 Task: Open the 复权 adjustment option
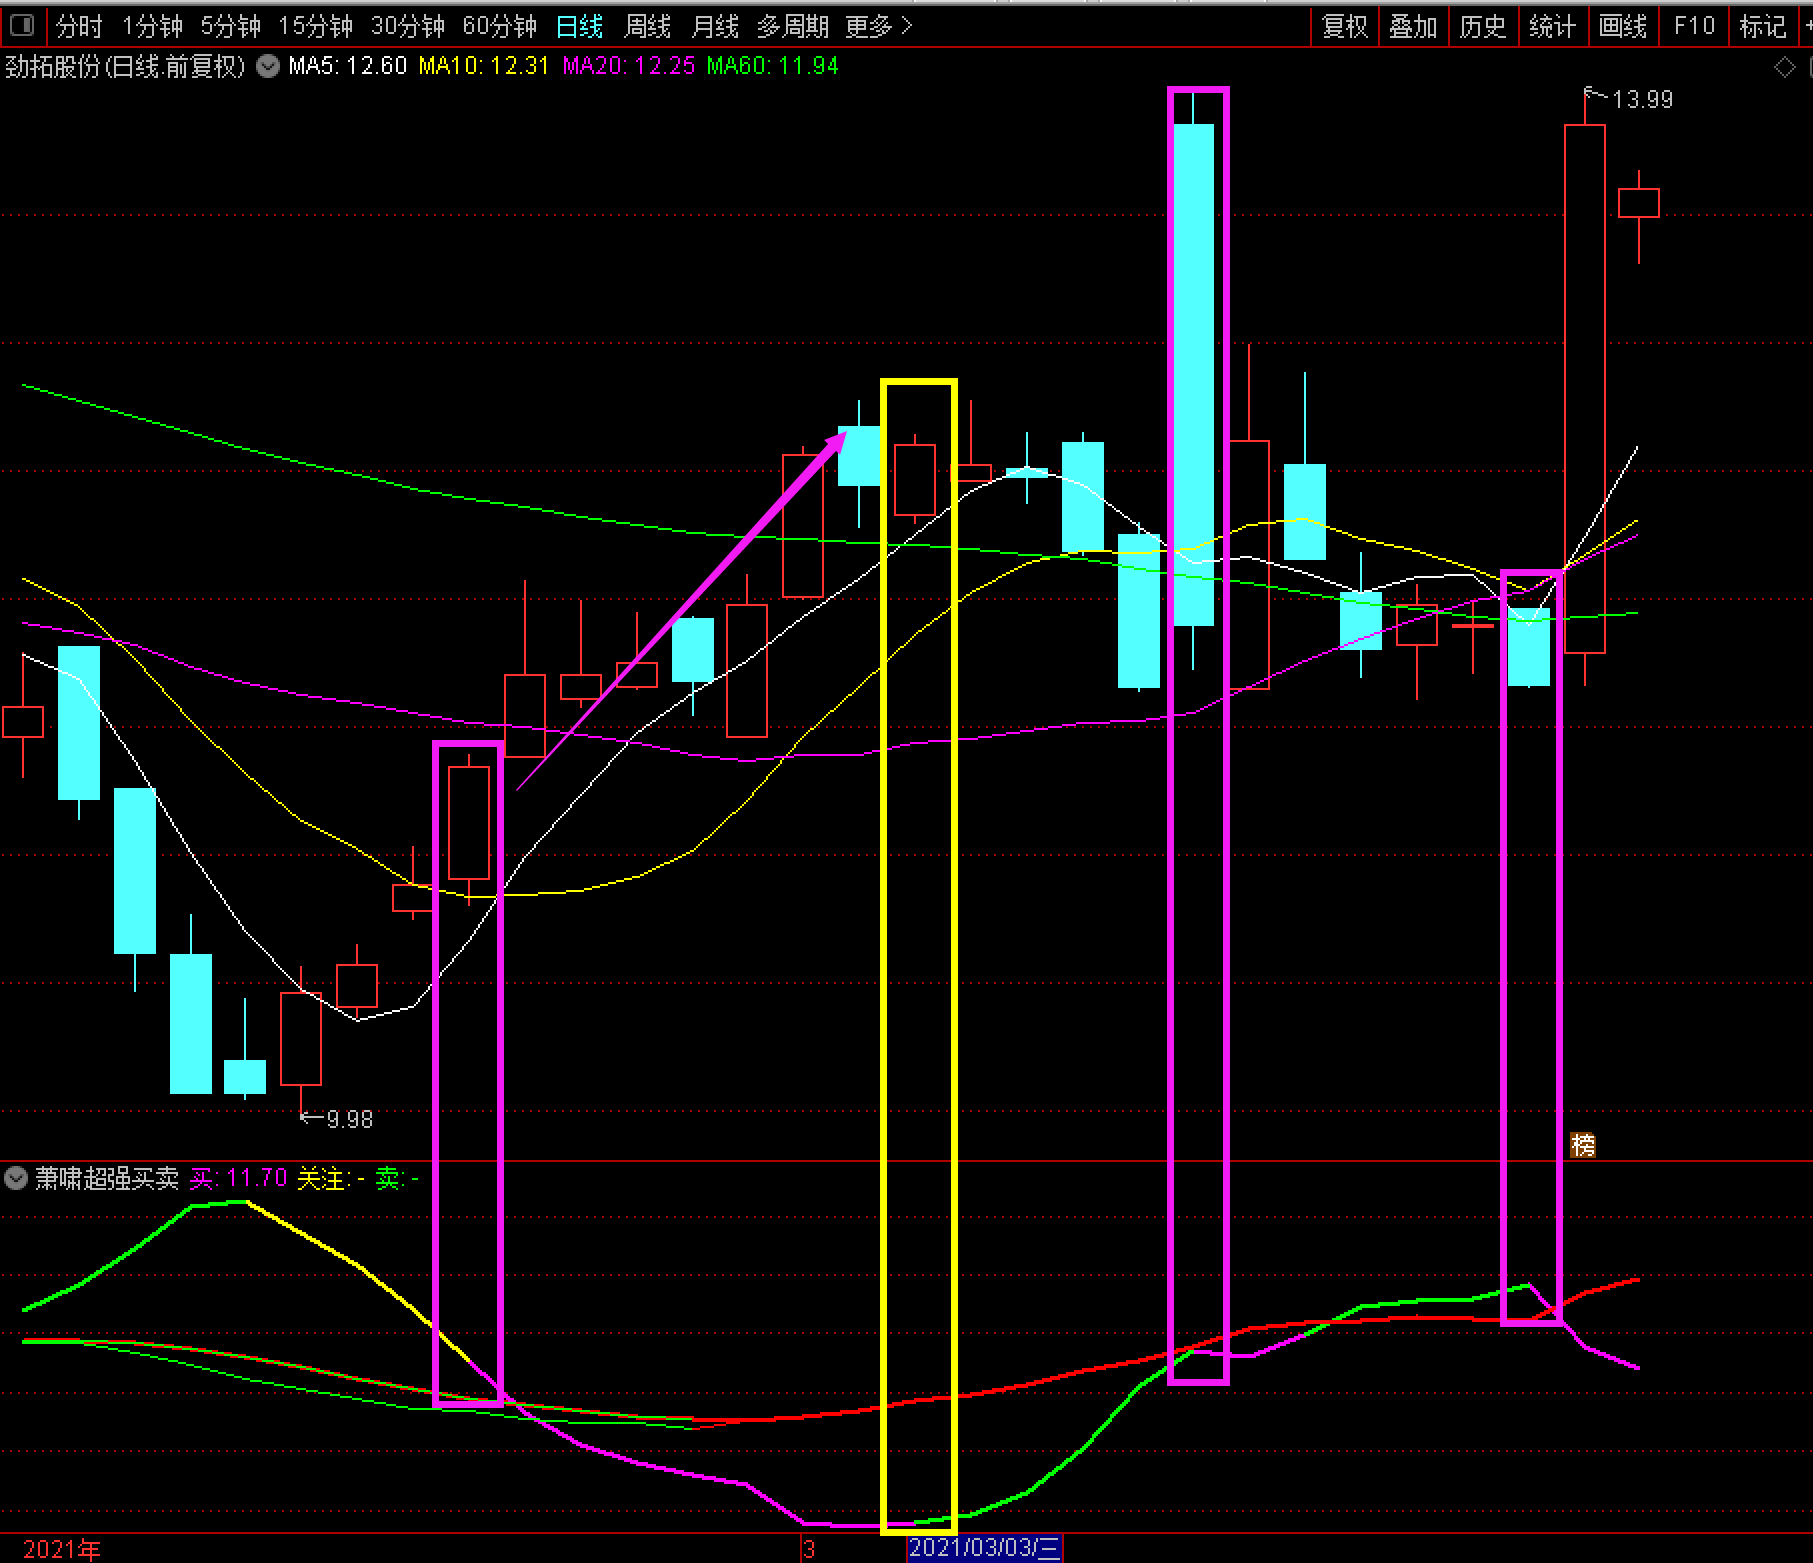1344,26
